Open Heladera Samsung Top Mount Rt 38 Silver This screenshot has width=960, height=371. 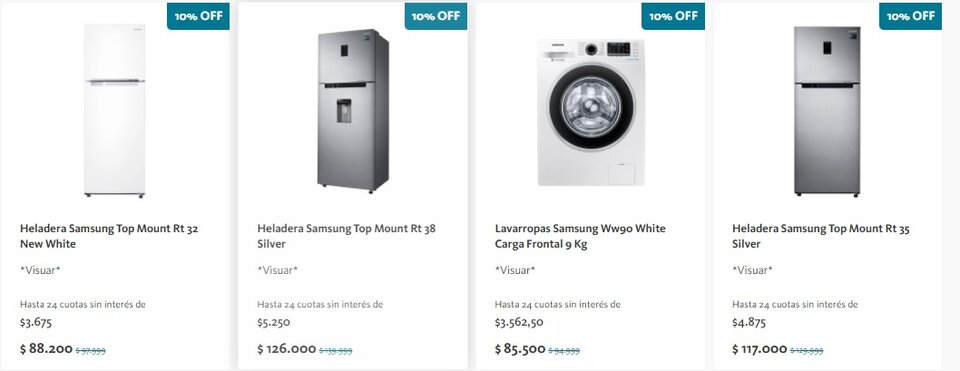(x=347, y=236)
